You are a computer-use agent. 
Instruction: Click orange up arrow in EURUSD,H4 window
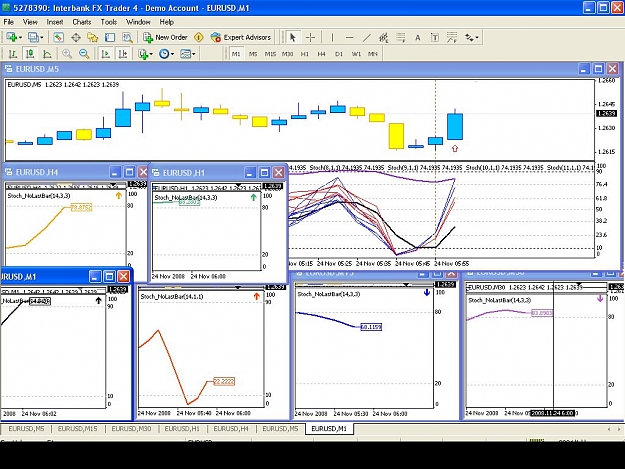118,195
